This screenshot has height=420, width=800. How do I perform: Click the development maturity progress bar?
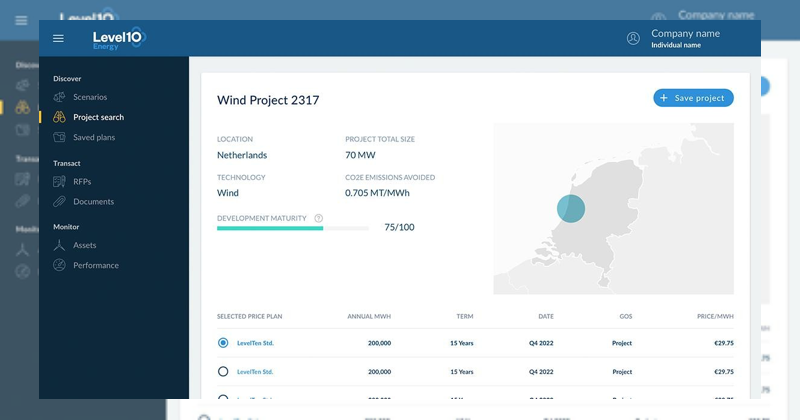tap(292, 228)
